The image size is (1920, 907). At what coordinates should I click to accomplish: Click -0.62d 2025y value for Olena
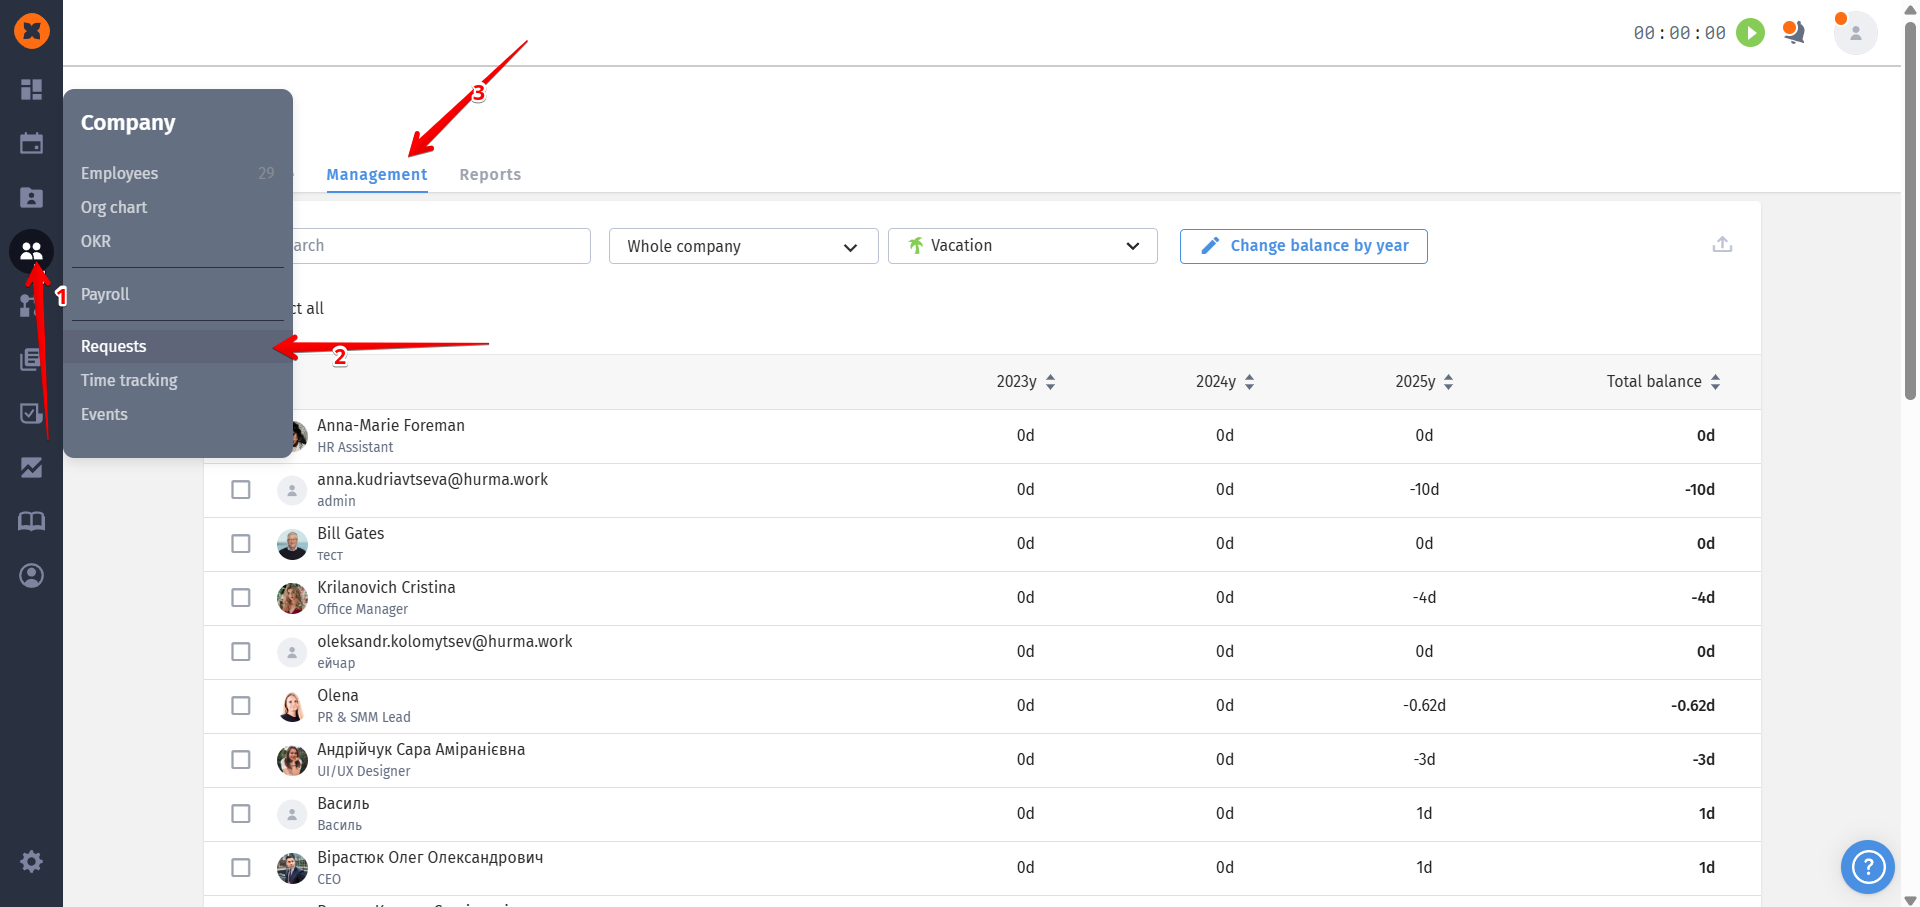[1424, 706]
